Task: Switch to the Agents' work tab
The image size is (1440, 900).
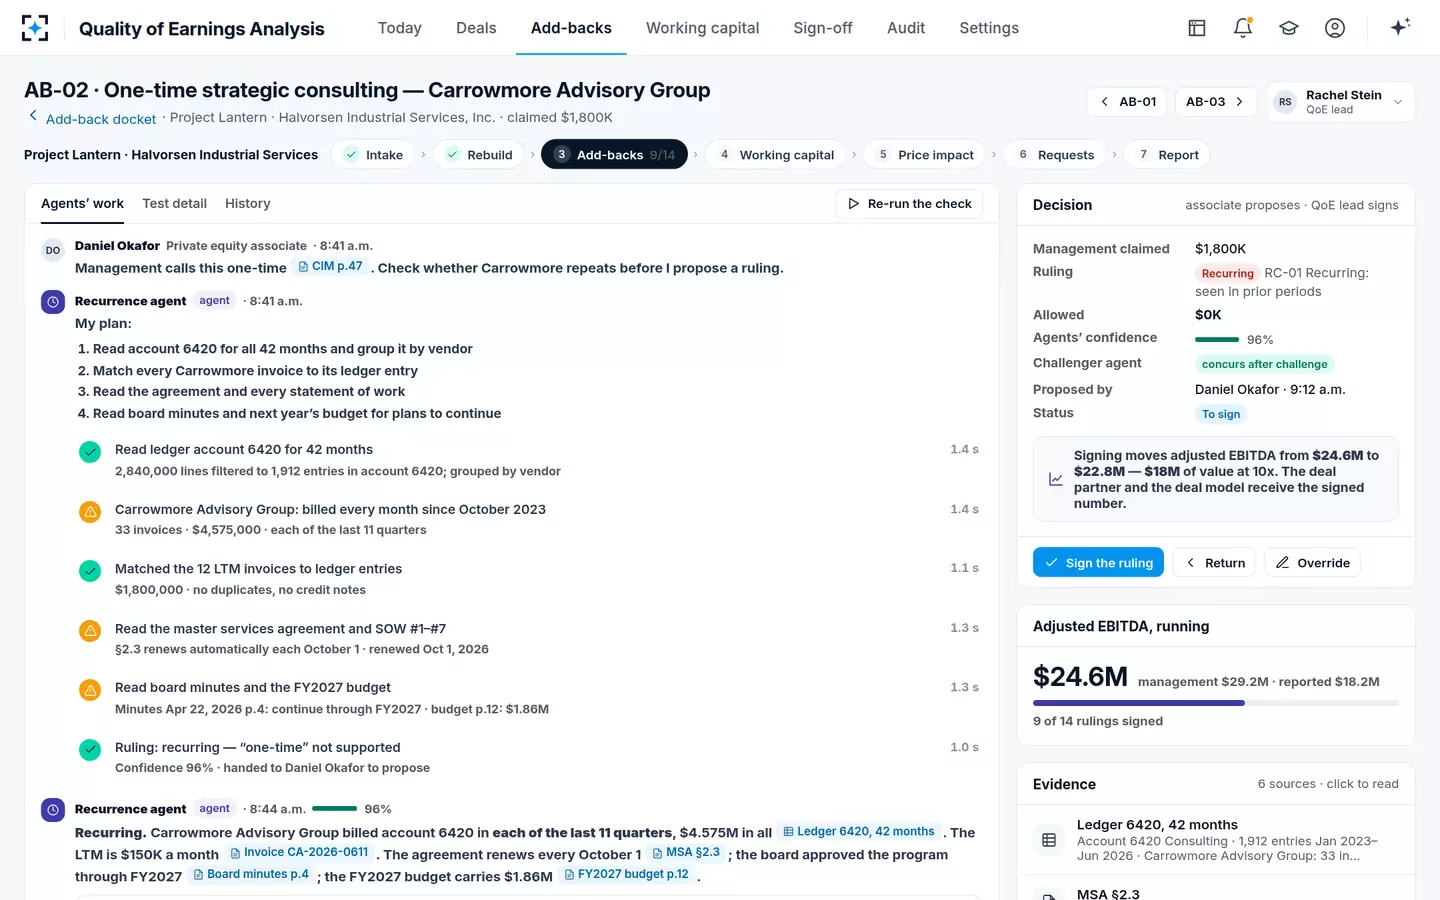Action: point(82,204)
